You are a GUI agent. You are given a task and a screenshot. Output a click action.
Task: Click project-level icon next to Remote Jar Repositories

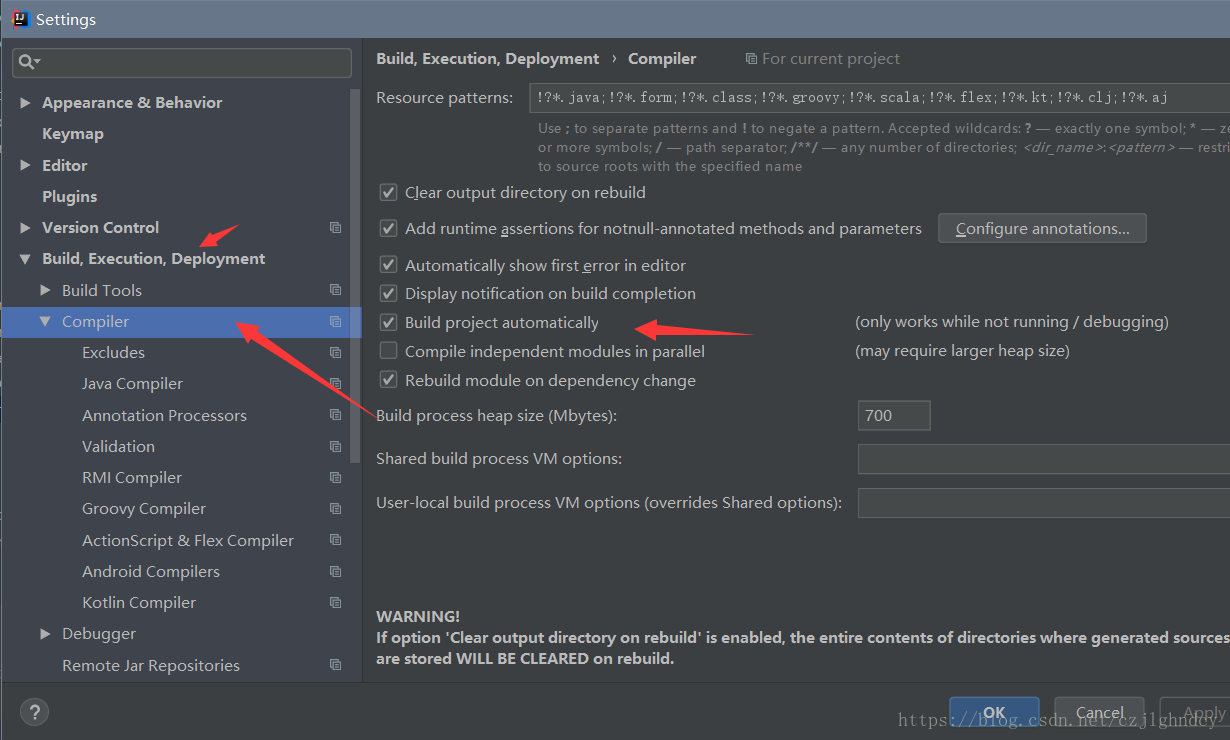click(335, 665)
